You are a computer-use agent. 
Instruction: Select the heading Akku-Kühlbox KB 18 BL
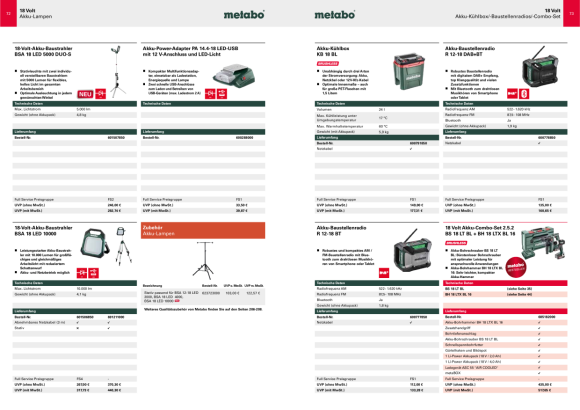[333, 51]
